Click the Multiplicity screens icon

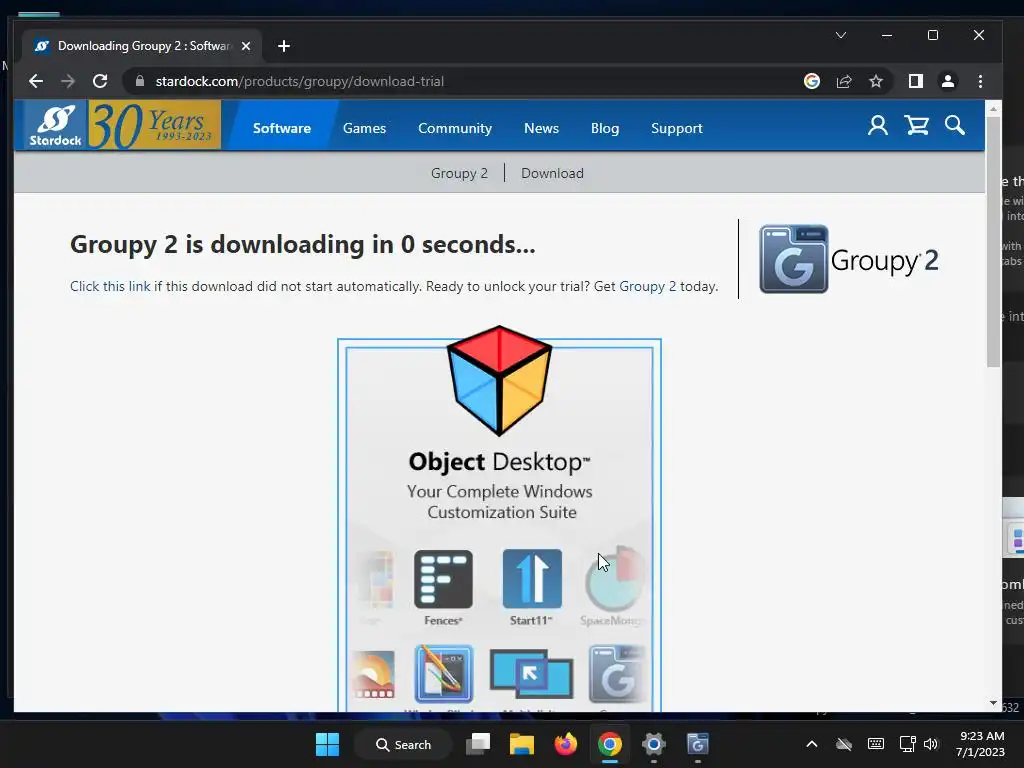[x=532, y=674]
